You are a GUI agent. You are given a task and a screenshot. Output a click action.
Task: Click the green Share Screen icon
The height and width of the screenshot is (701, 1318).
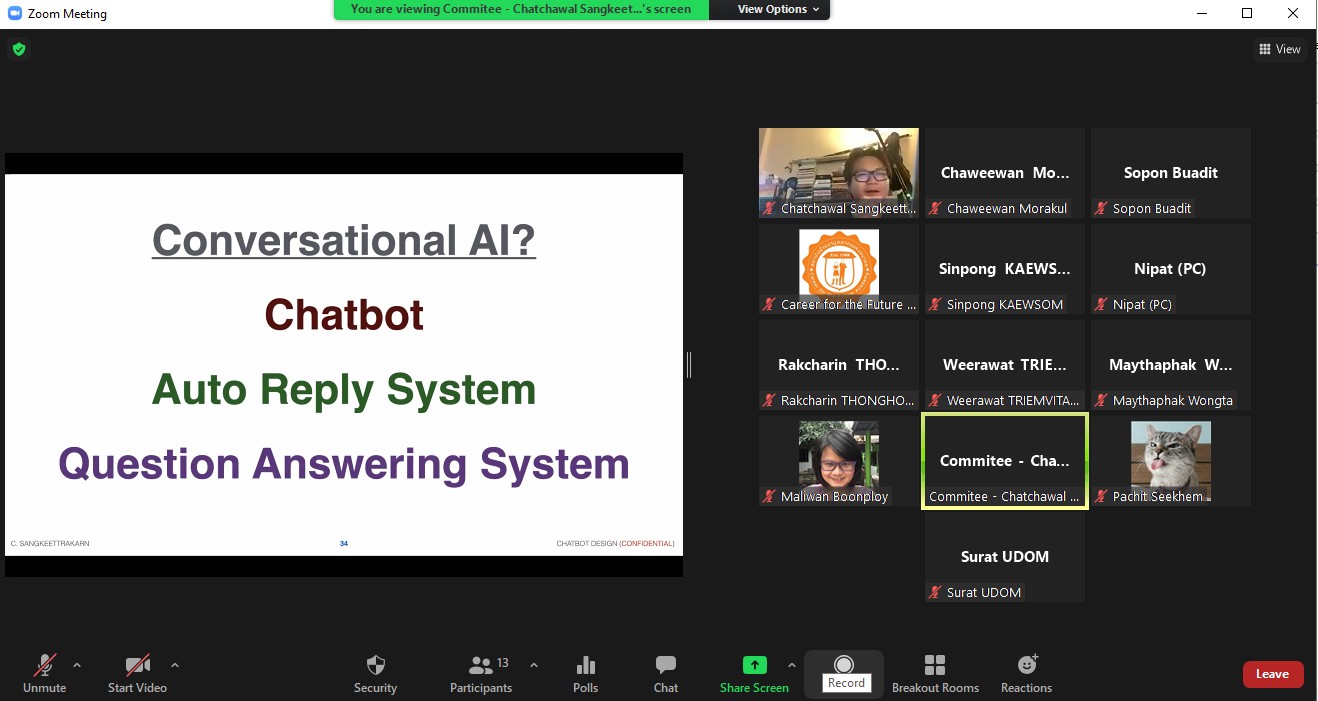754,666
